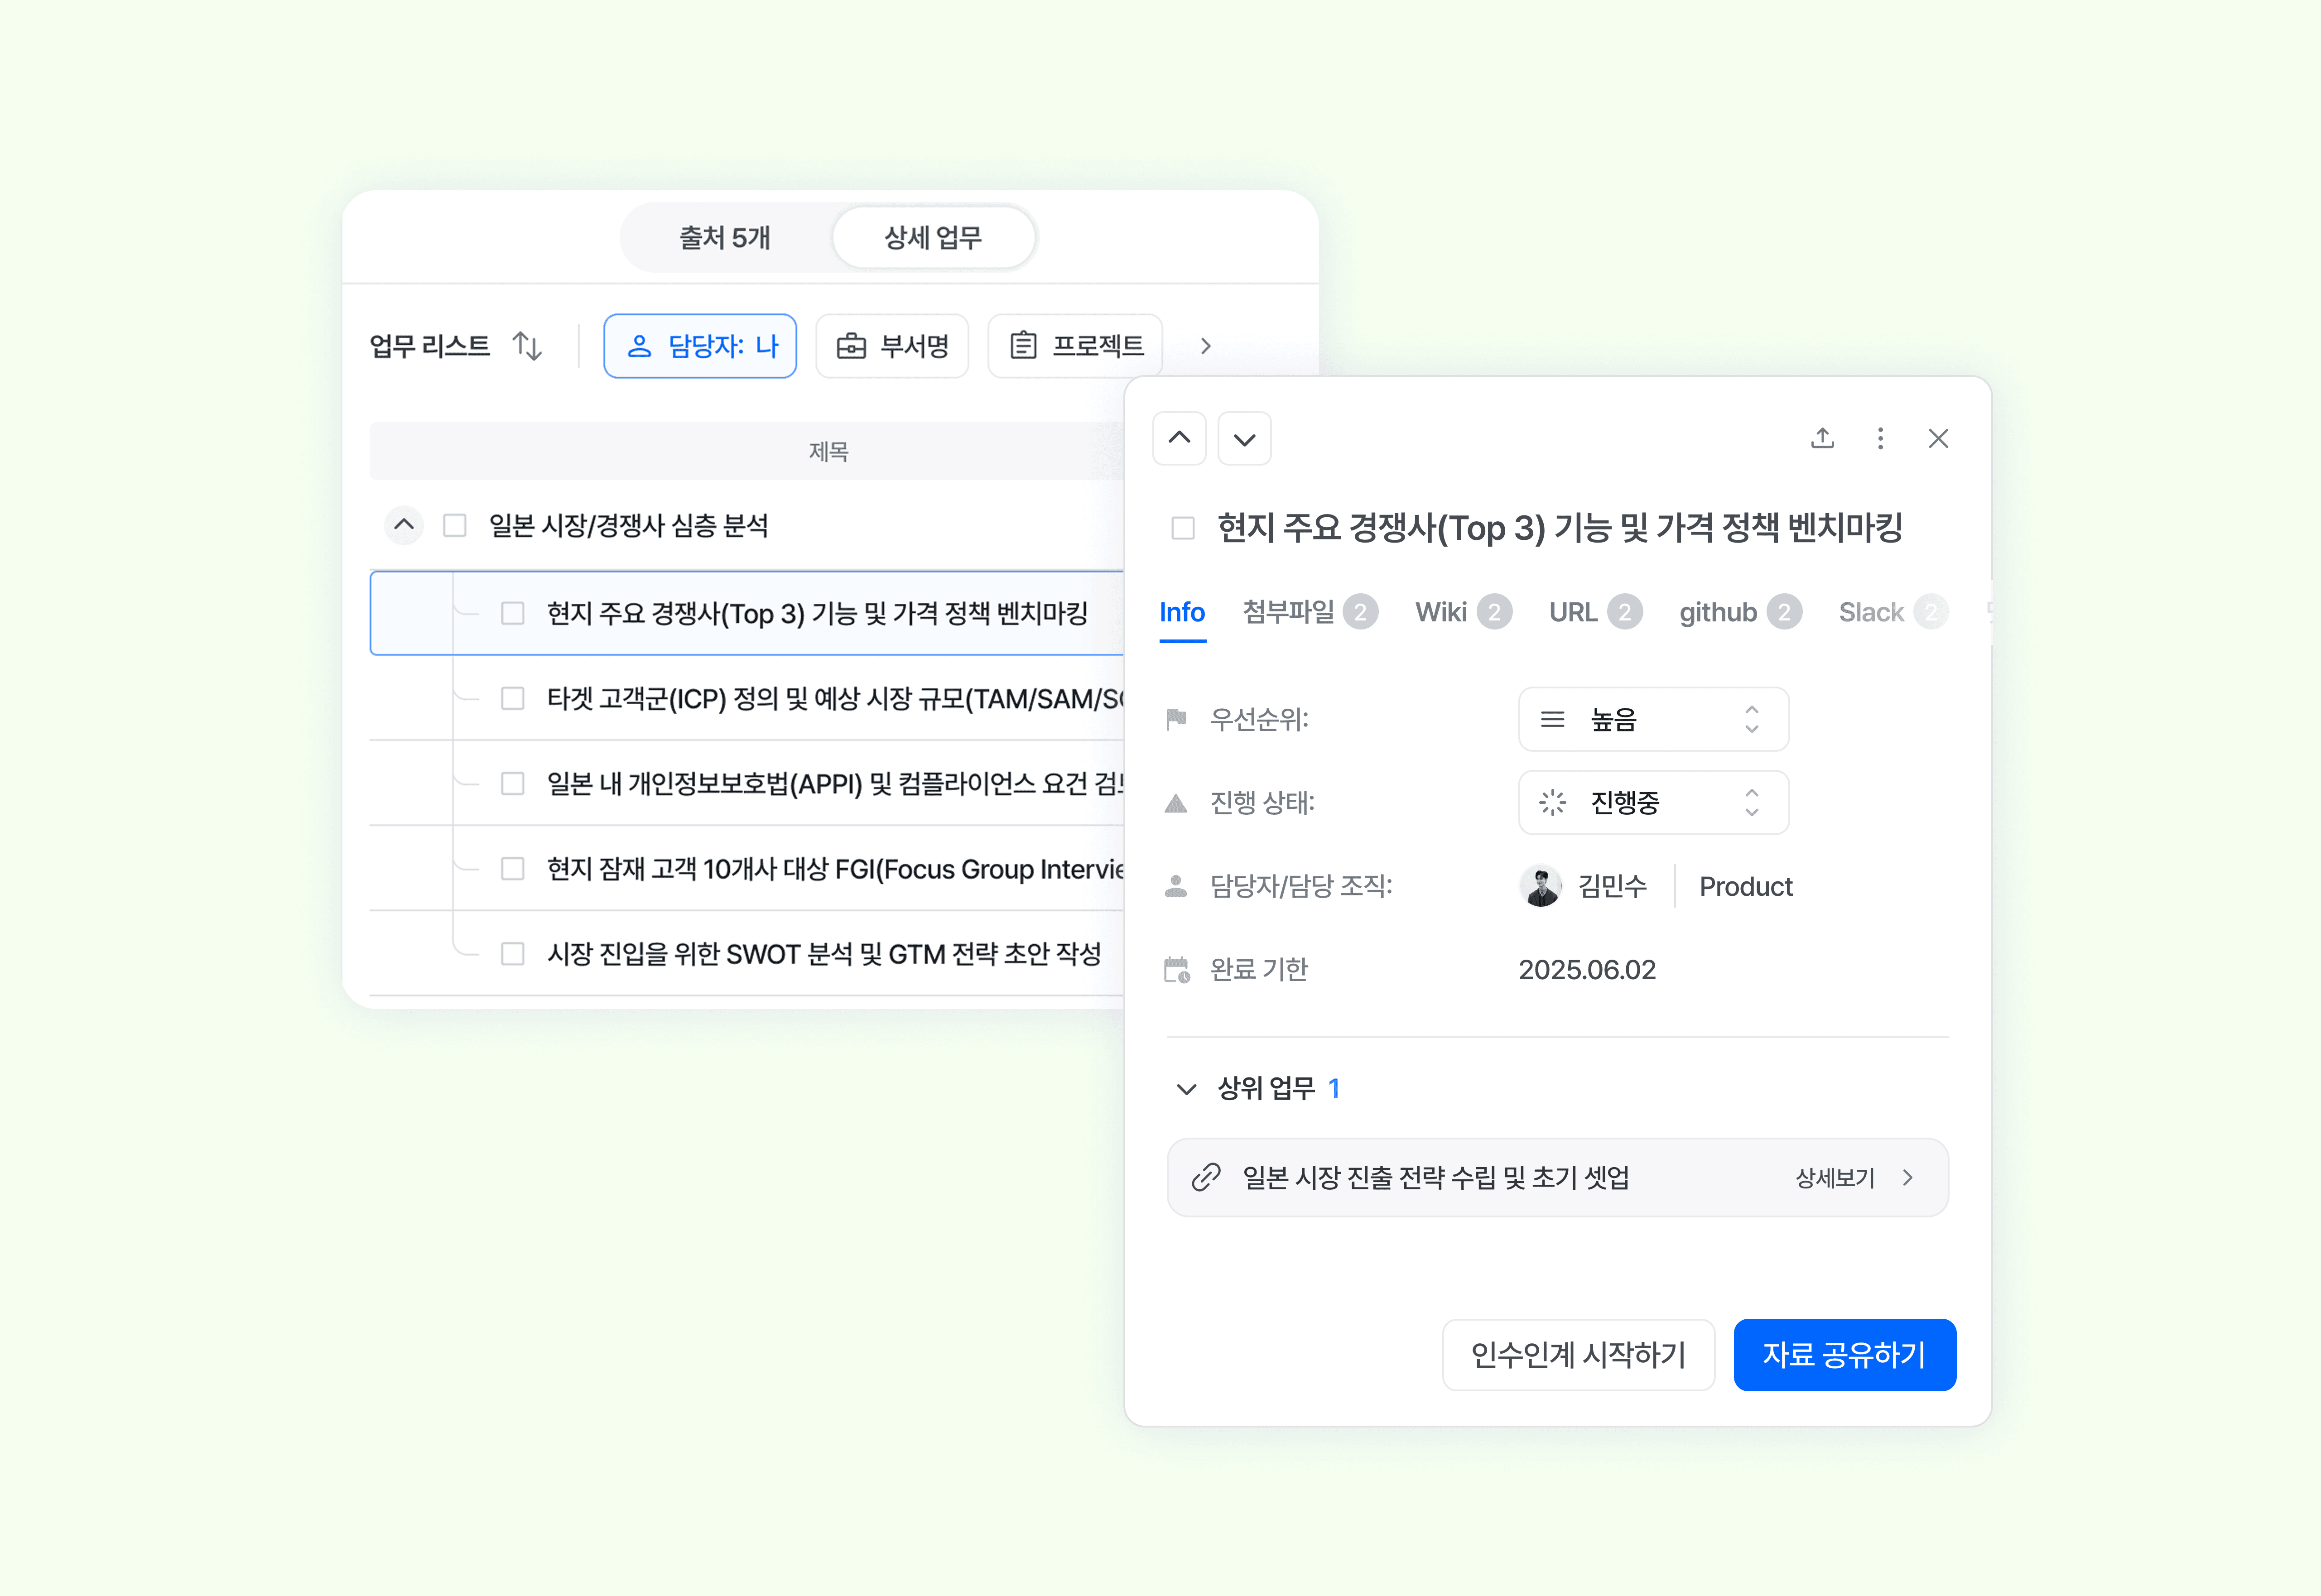The image size is (2321, 1596).
Task: Open the 진행 상태 진행중 dropdown
Action: coord(1652,802)
